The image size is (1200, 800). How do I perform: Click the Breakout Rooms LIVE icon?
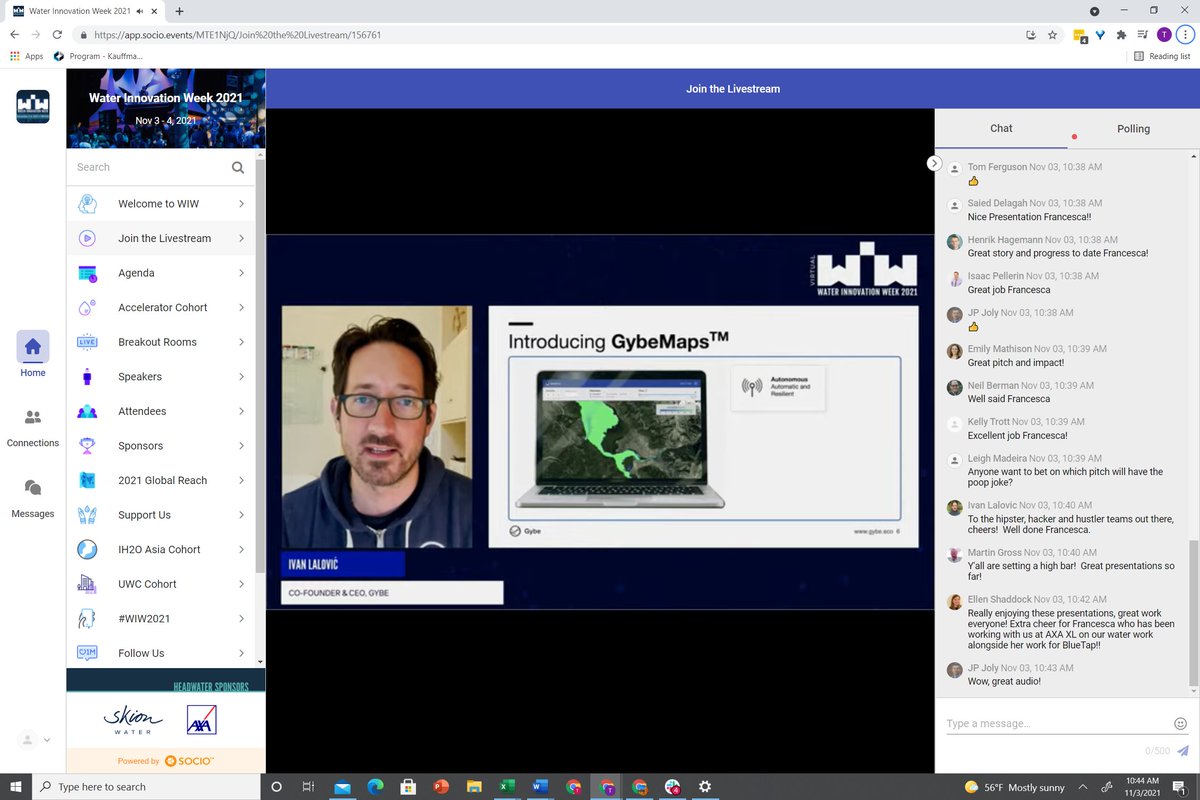tap(87, 342)
